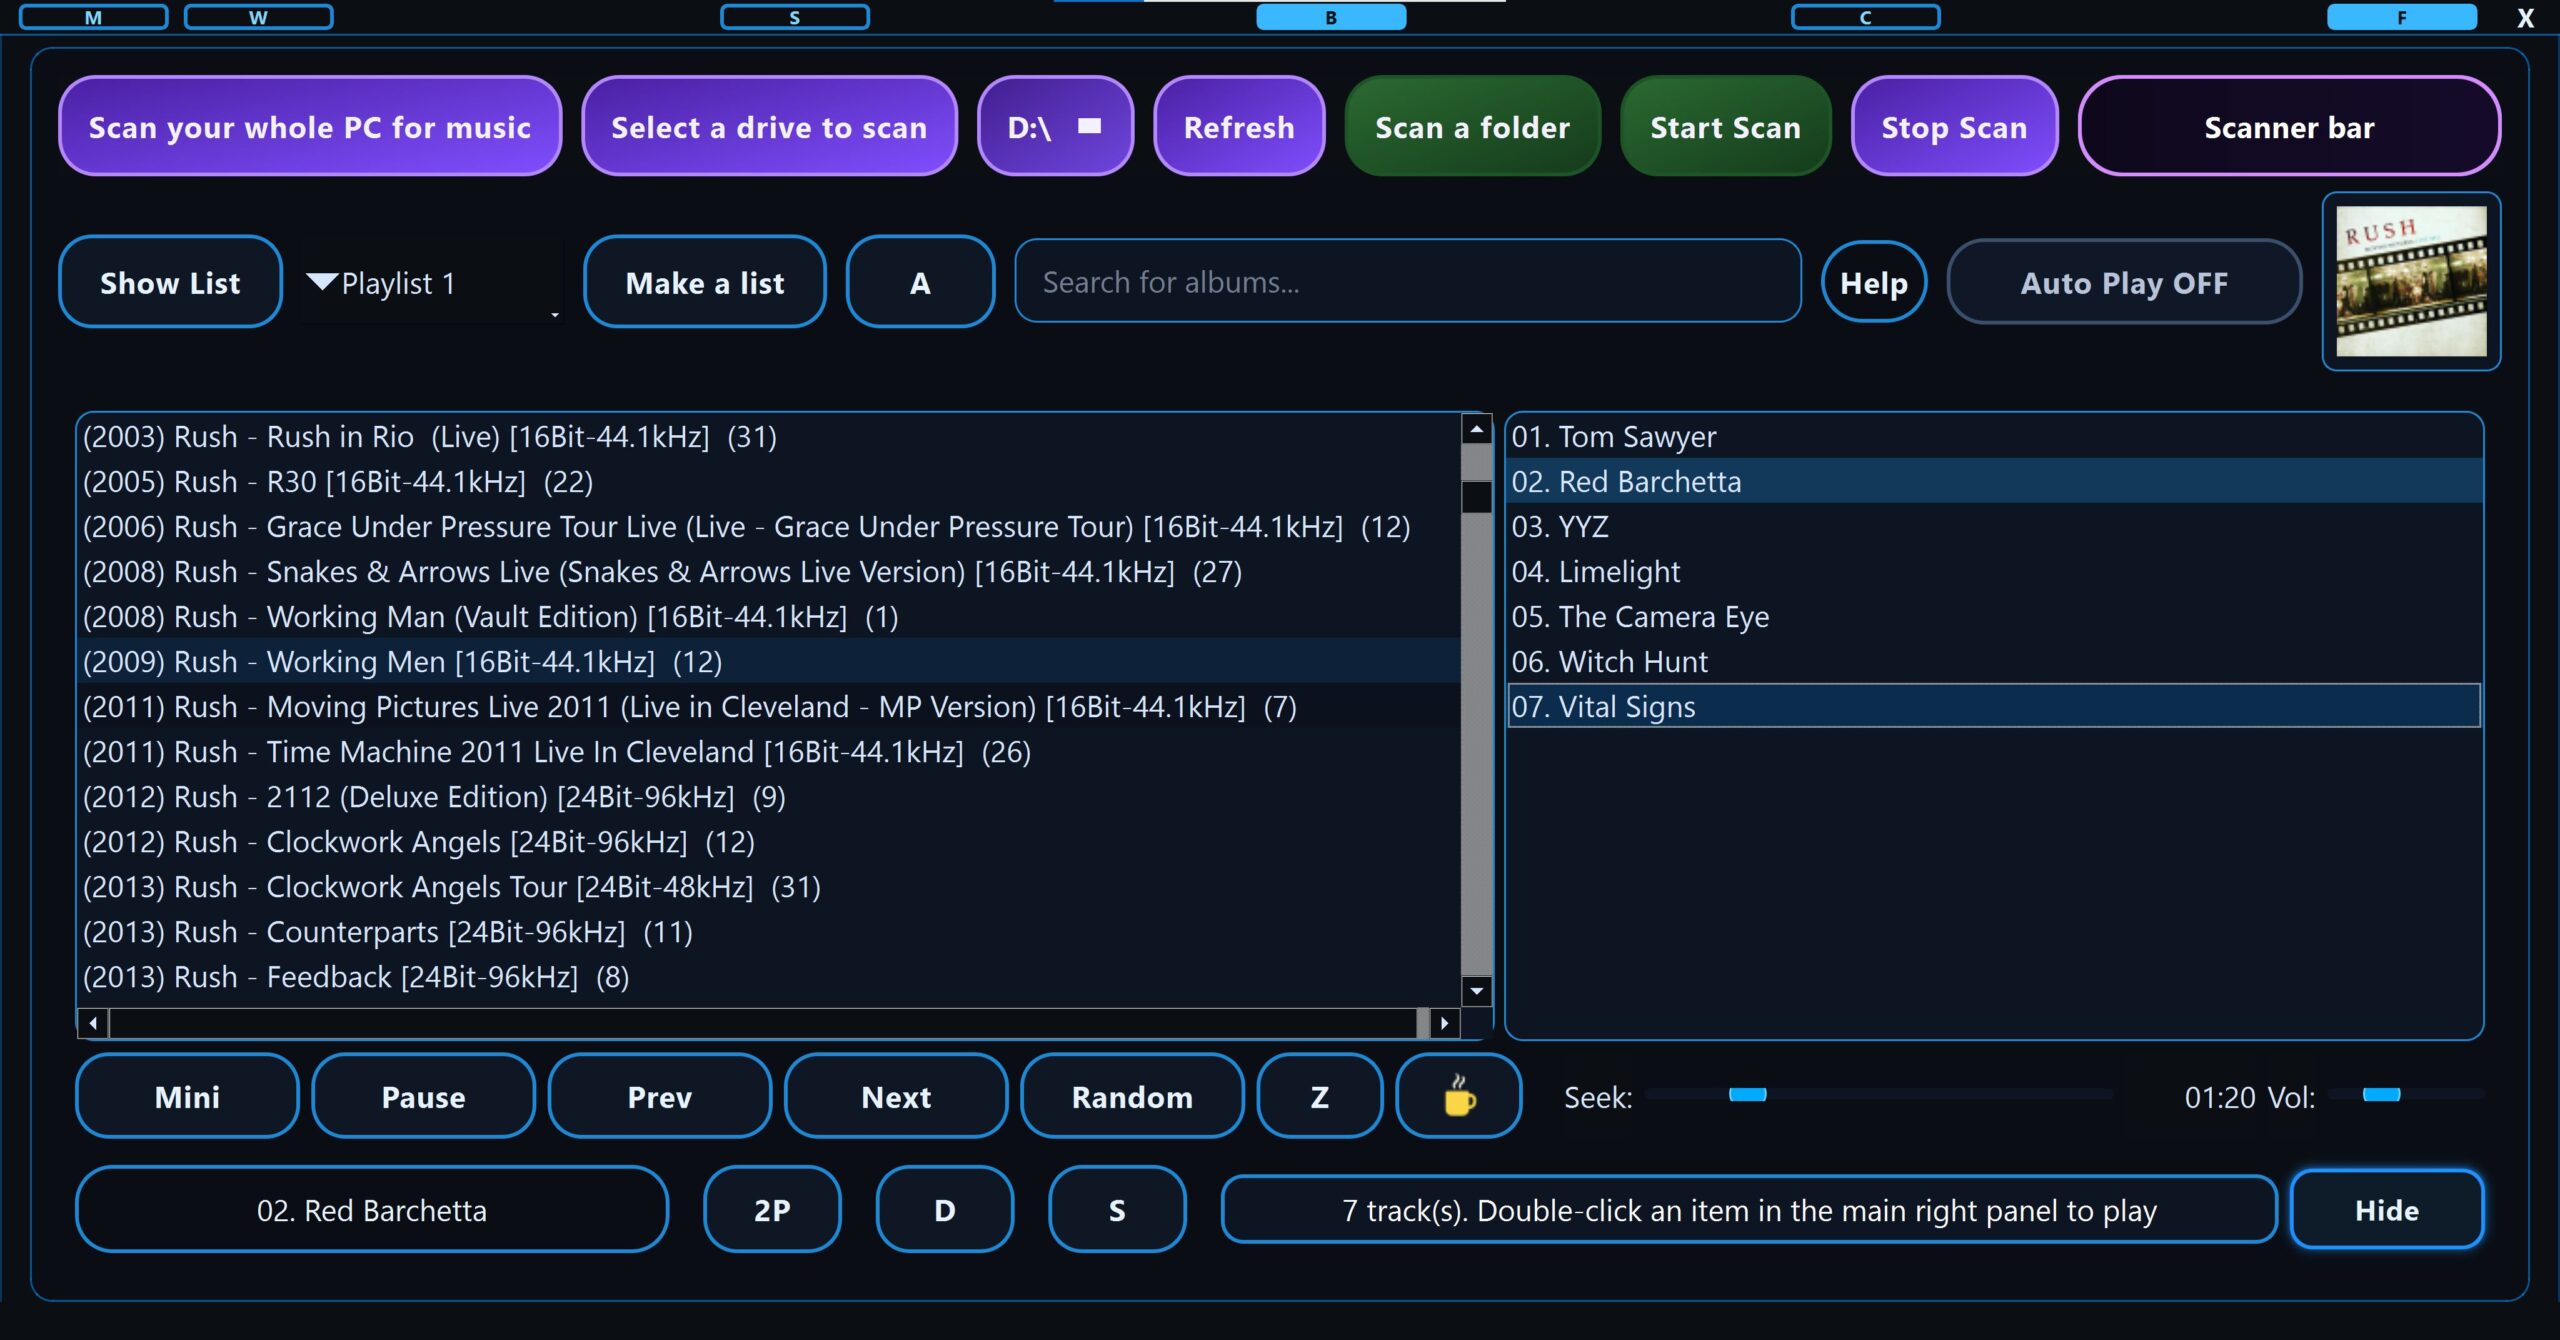Expand the Show List panel
The height and width of the screenshot is (1340, 2560).
pyautogui.click(x=170, y=283)
